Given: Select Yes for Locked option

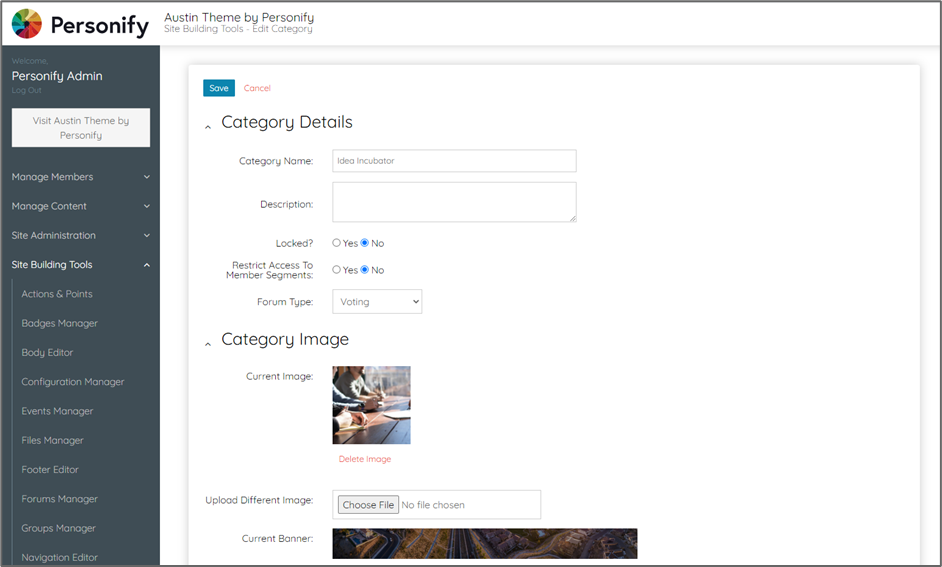Looking at the screenshot, I should pyautogui.click(x=337, y=243).
